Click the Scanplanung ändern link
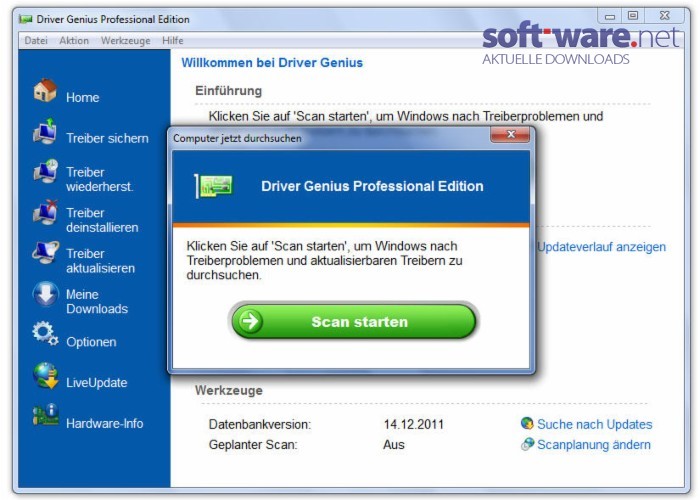Viewport: 700px width, 500px height. pos(594,445)
